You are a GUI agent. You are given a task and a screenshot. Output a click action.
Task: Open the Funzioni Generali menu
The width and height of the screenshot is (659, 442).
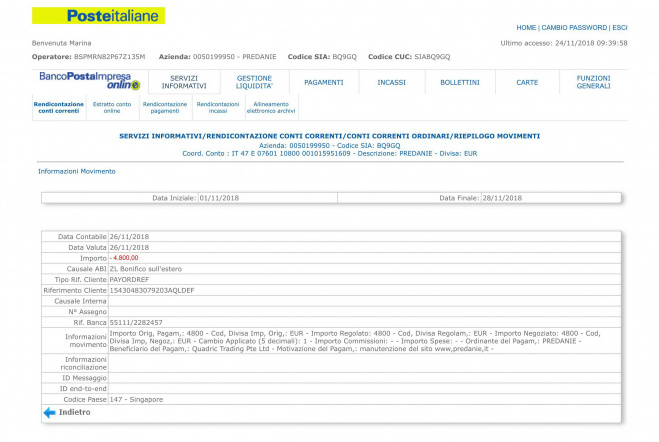[x=593, y=82]
